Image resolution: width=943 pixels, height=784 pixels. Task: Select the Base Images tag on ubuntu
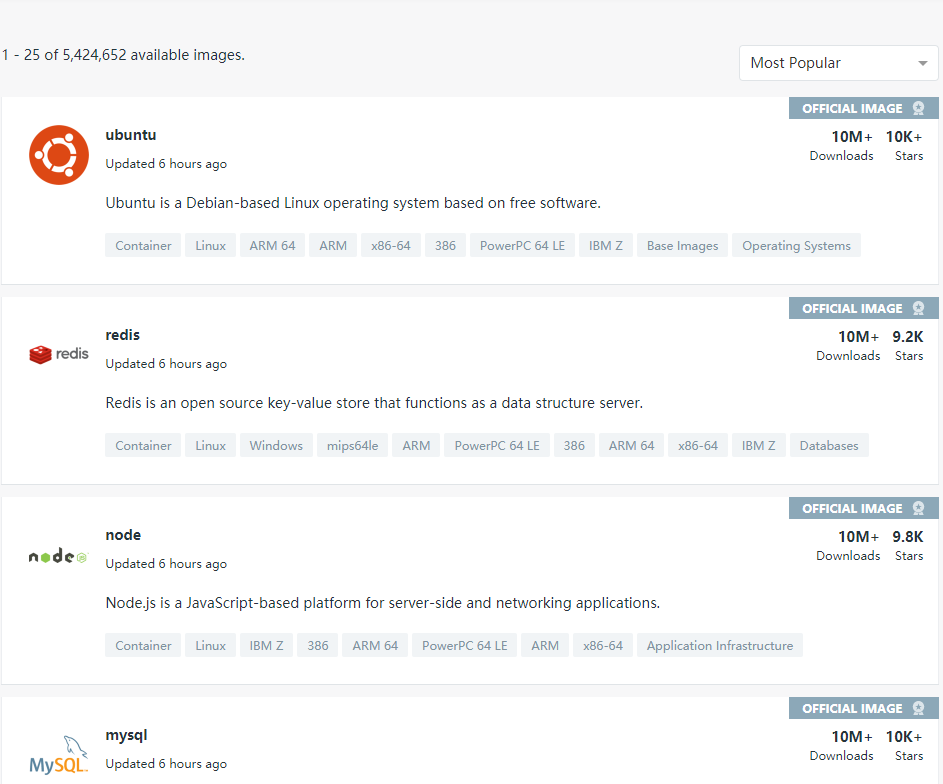click(682, 246)
